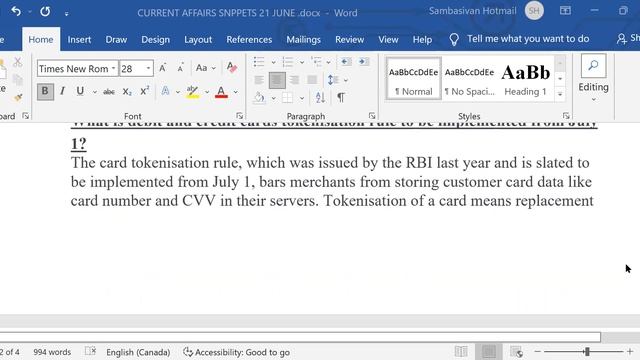Toggle Strikethrough formatting
This screenshot has height=360, width=640.
pos(109,91)
